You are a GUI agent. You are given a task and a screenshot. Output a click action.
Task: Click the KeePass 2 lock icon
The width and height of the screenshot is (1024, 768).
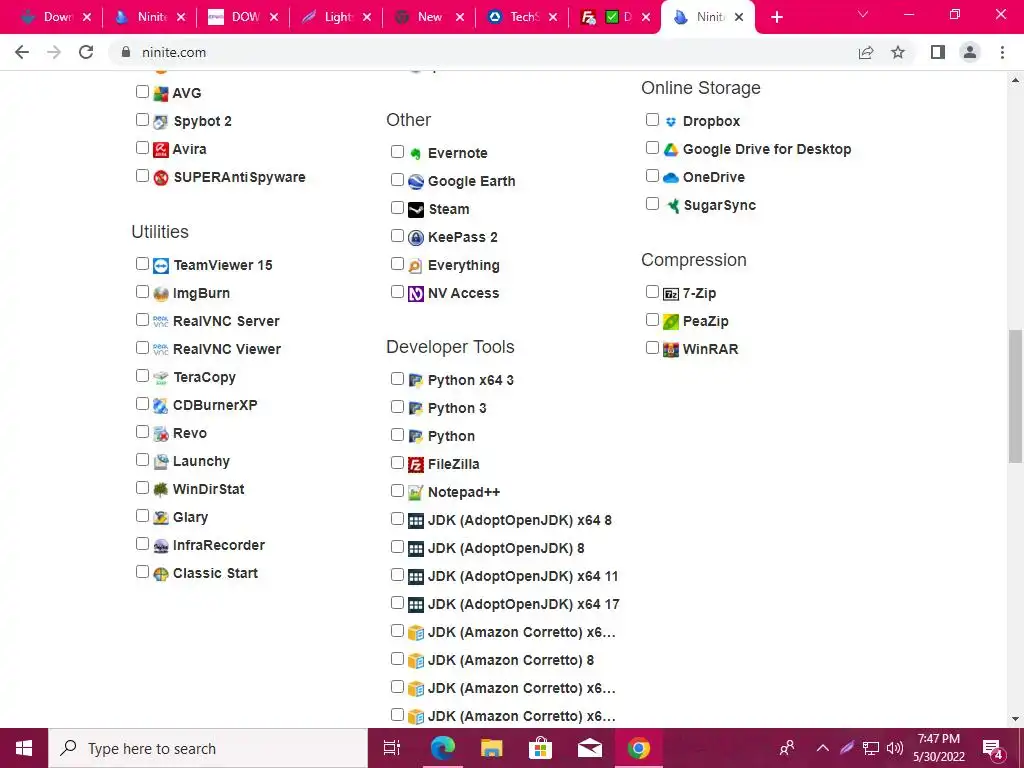point(416,238)
